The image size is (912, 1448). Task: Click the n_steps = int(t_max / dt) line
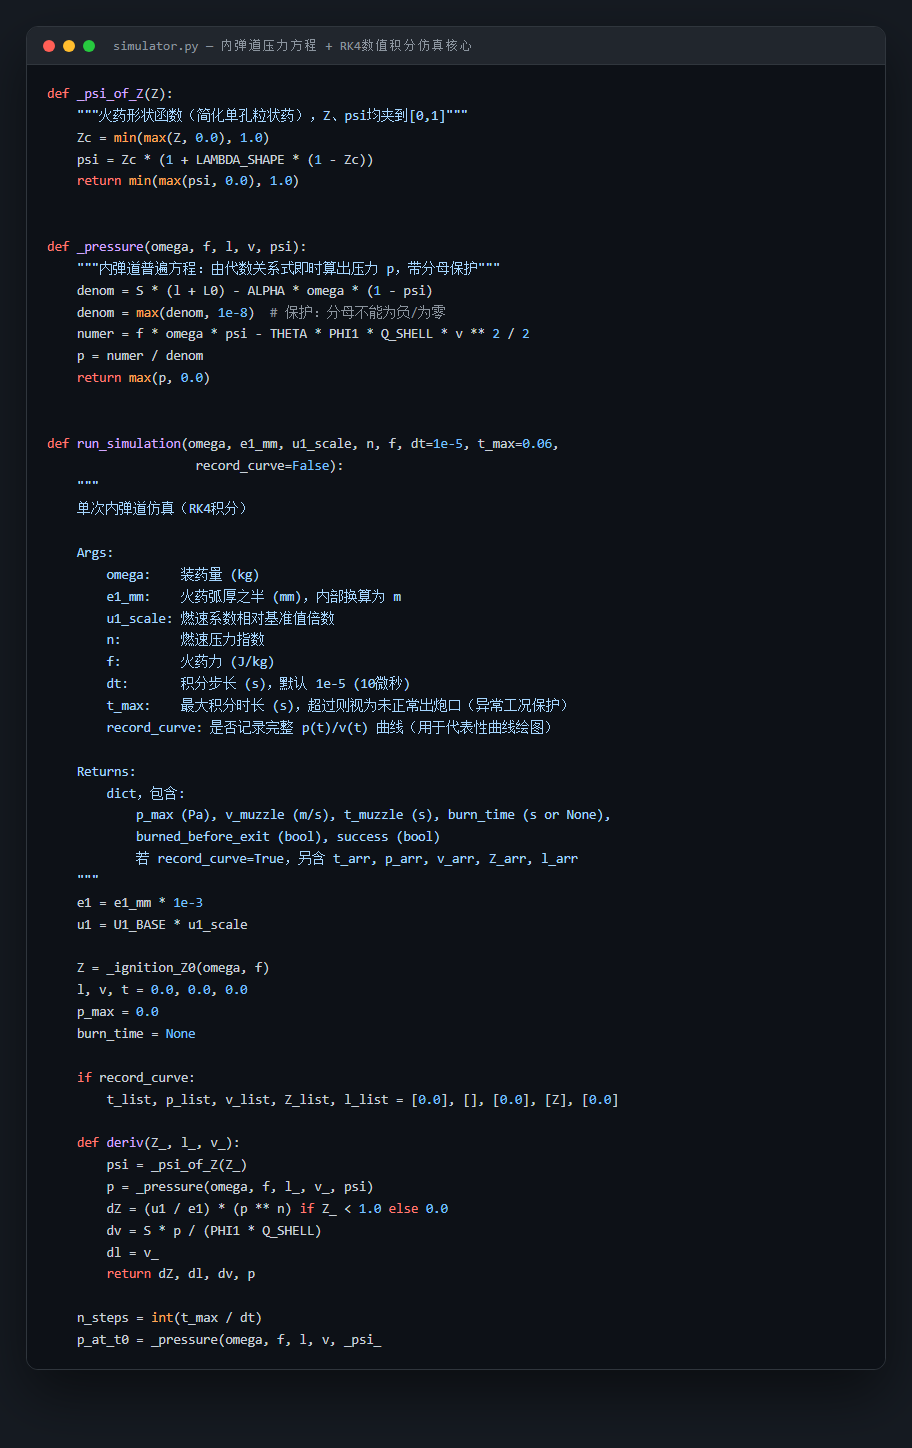tap(170, 1318)
